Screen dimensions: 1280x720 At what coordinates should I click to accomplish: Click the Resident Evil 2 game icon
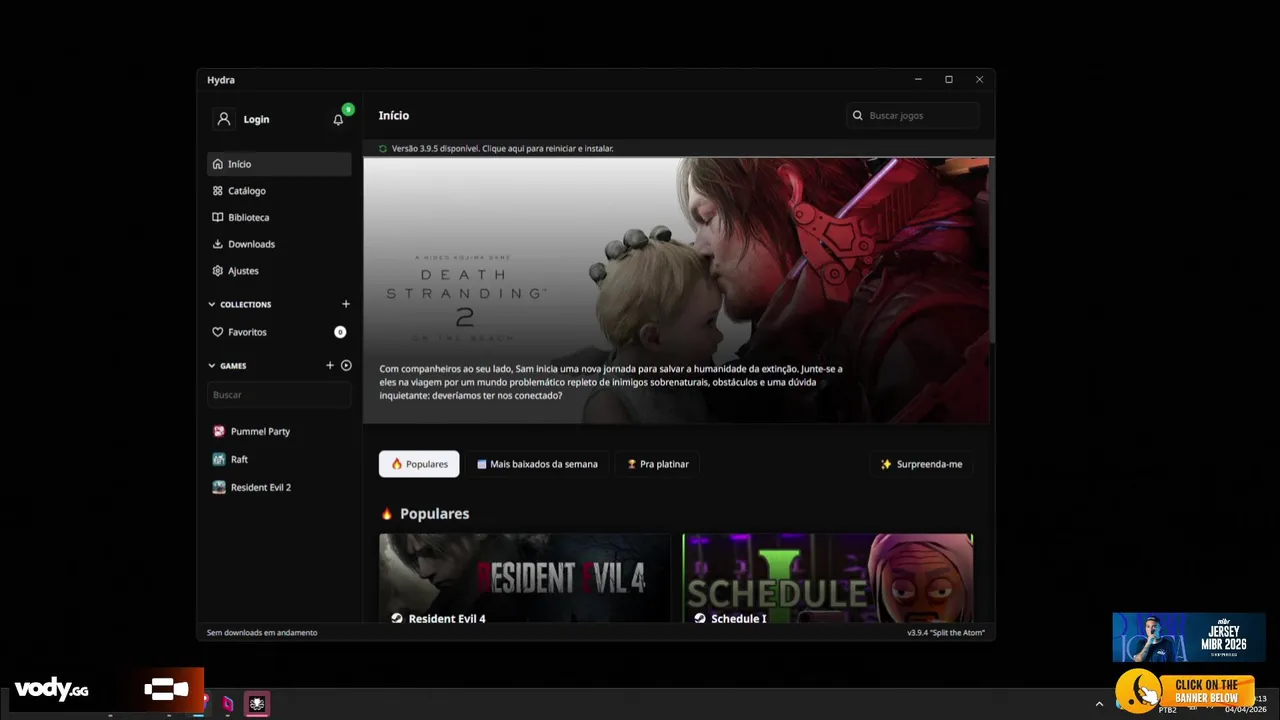(219, 487)
